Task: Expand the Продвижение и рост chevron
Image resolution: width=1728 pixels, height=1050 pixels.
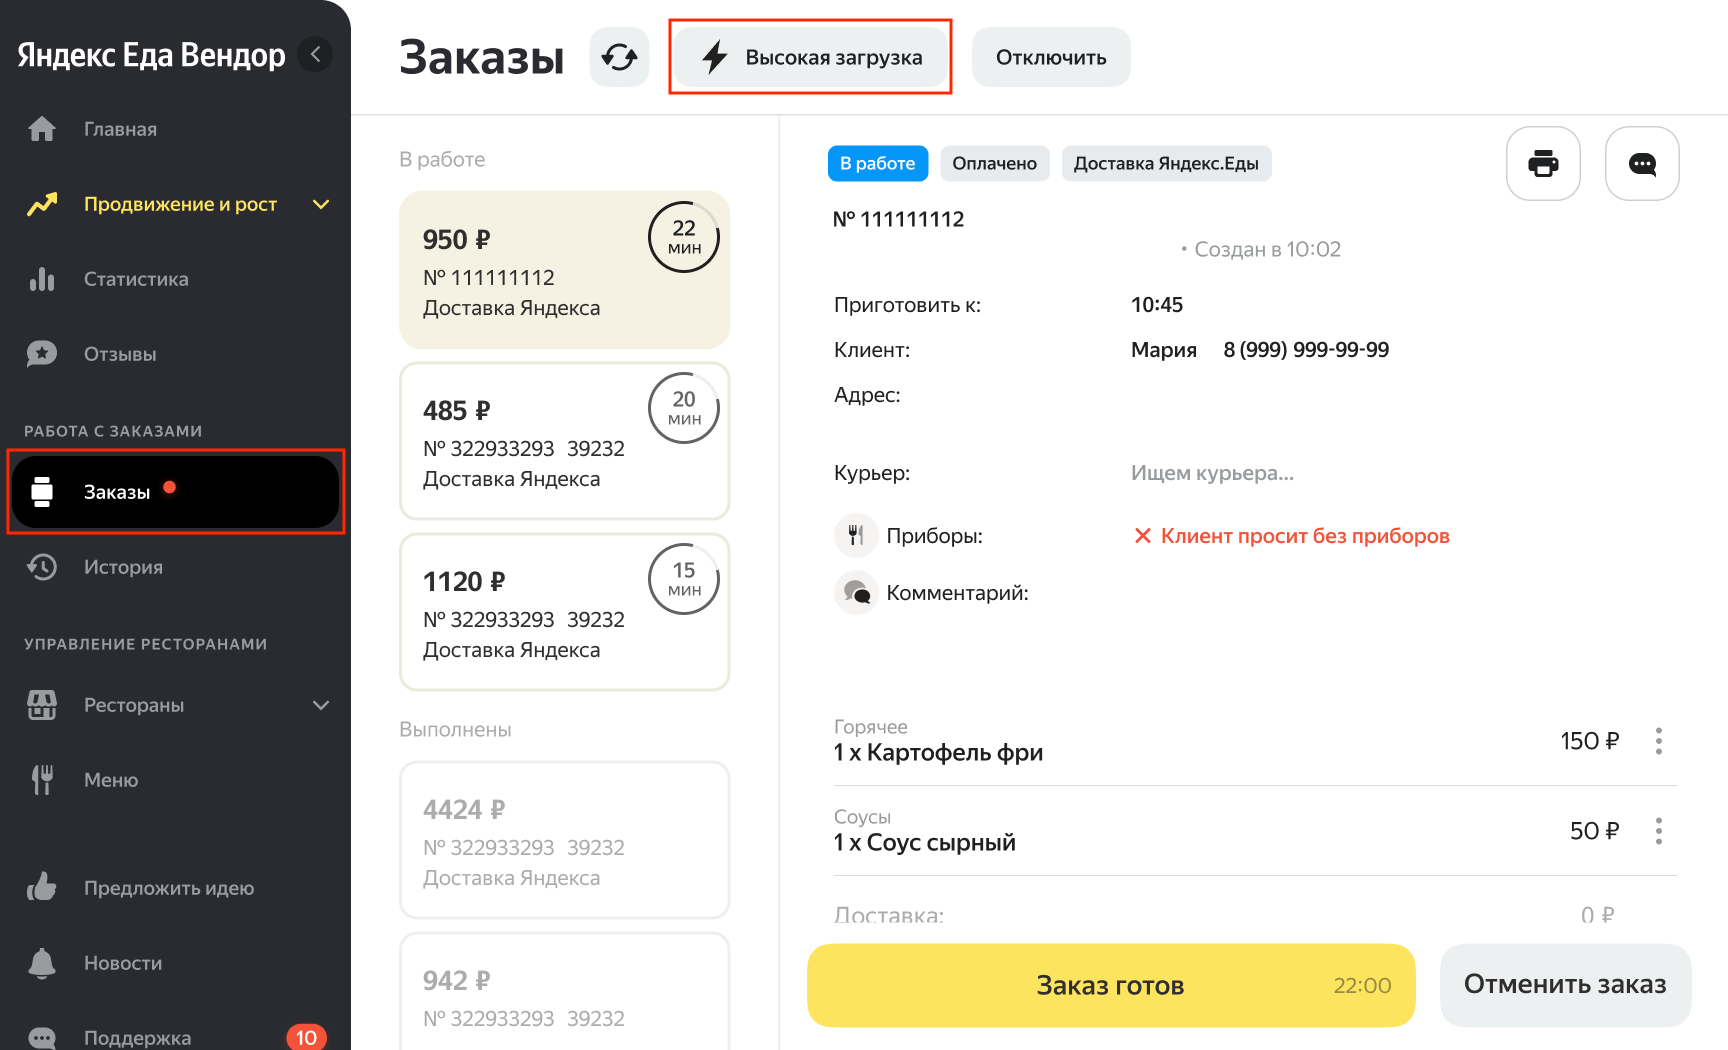Action: (x=321, y=204)
